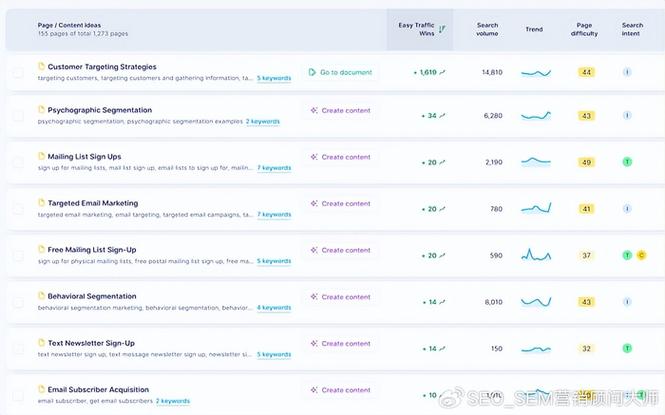Viewport: 665px width, 415px height.
Task: Select the Mailing List Sign Ups checkbox
Action: (x=18, y=162)
